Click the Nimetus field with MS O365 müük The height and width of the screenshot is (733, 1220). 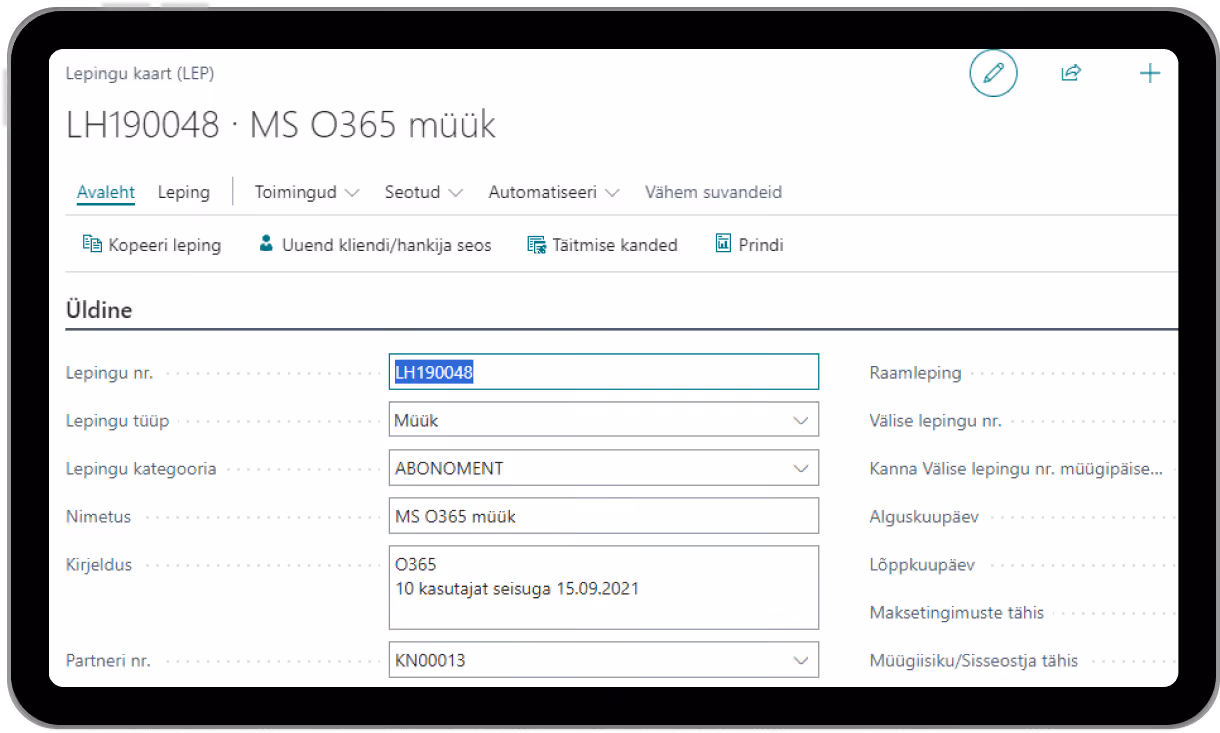pos(603,516)
